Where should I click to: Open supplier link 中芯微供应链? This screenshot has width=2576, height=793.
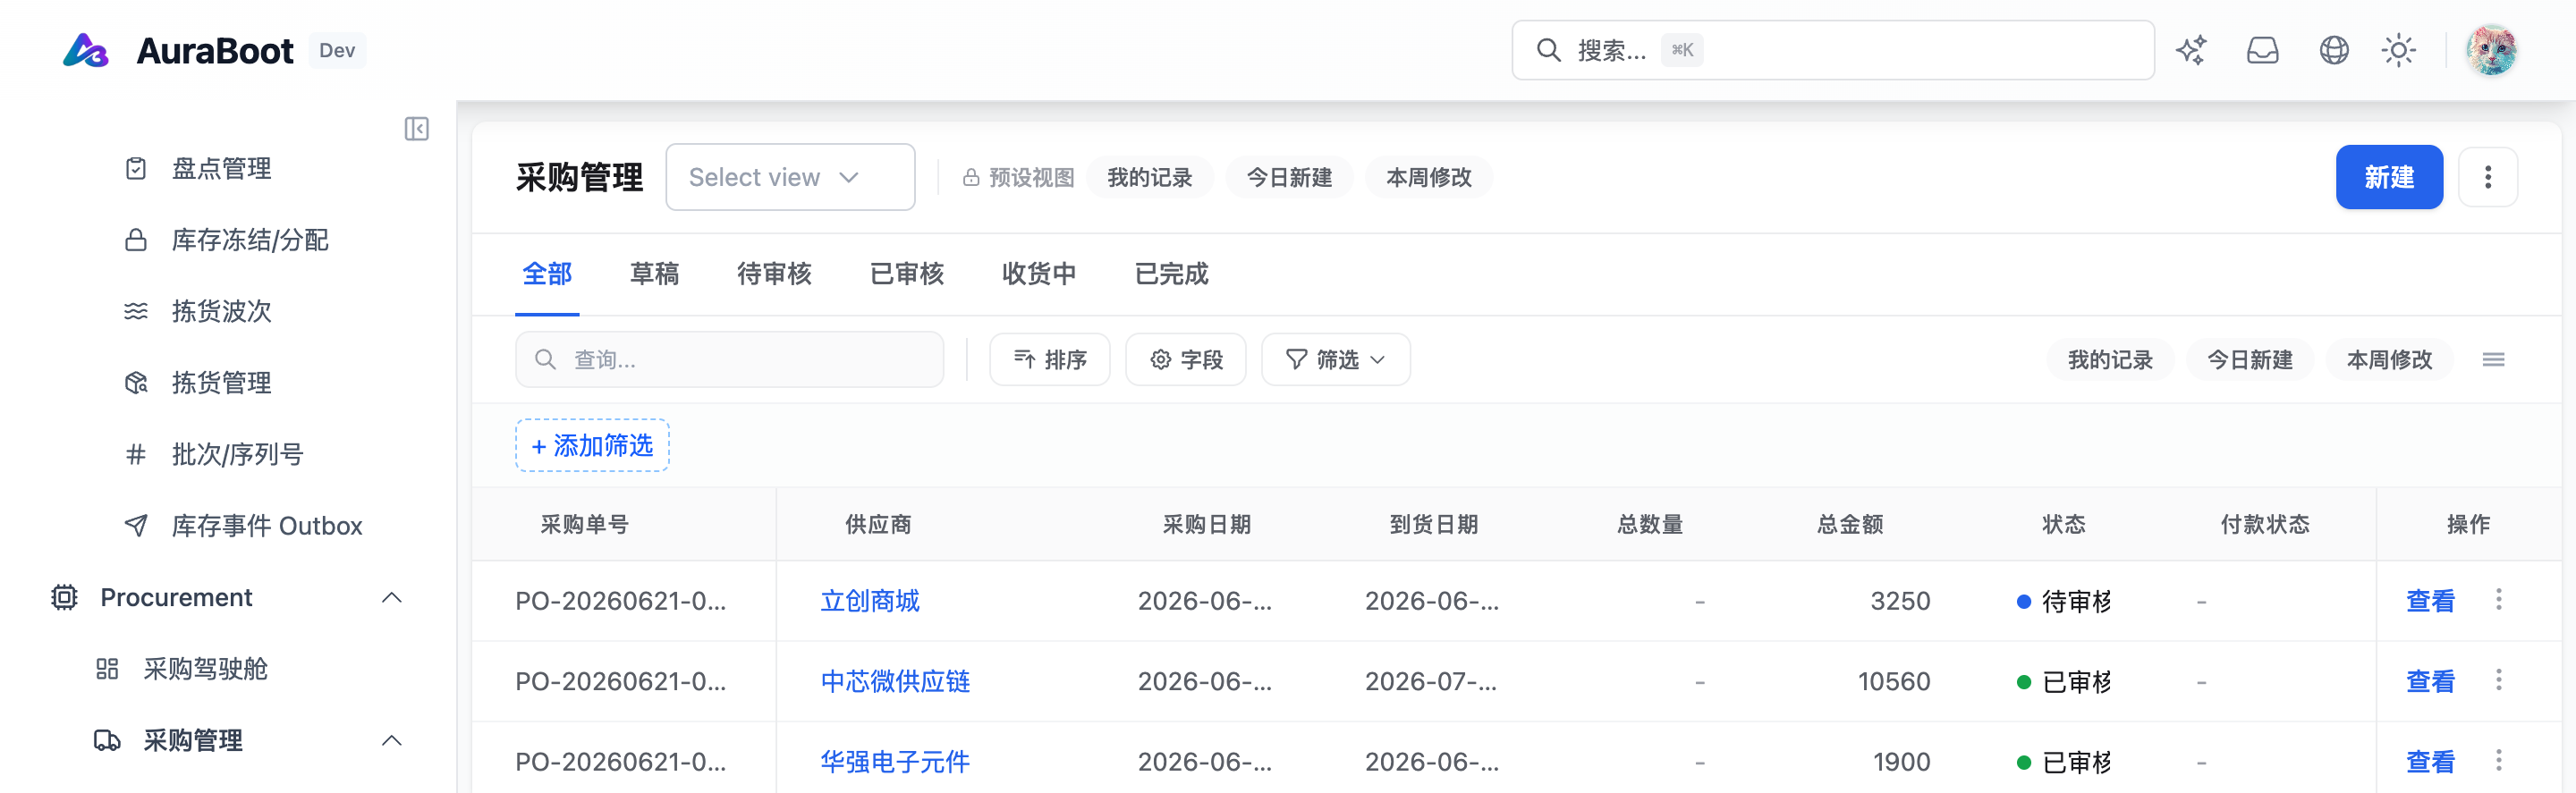(x=895, y=682)
